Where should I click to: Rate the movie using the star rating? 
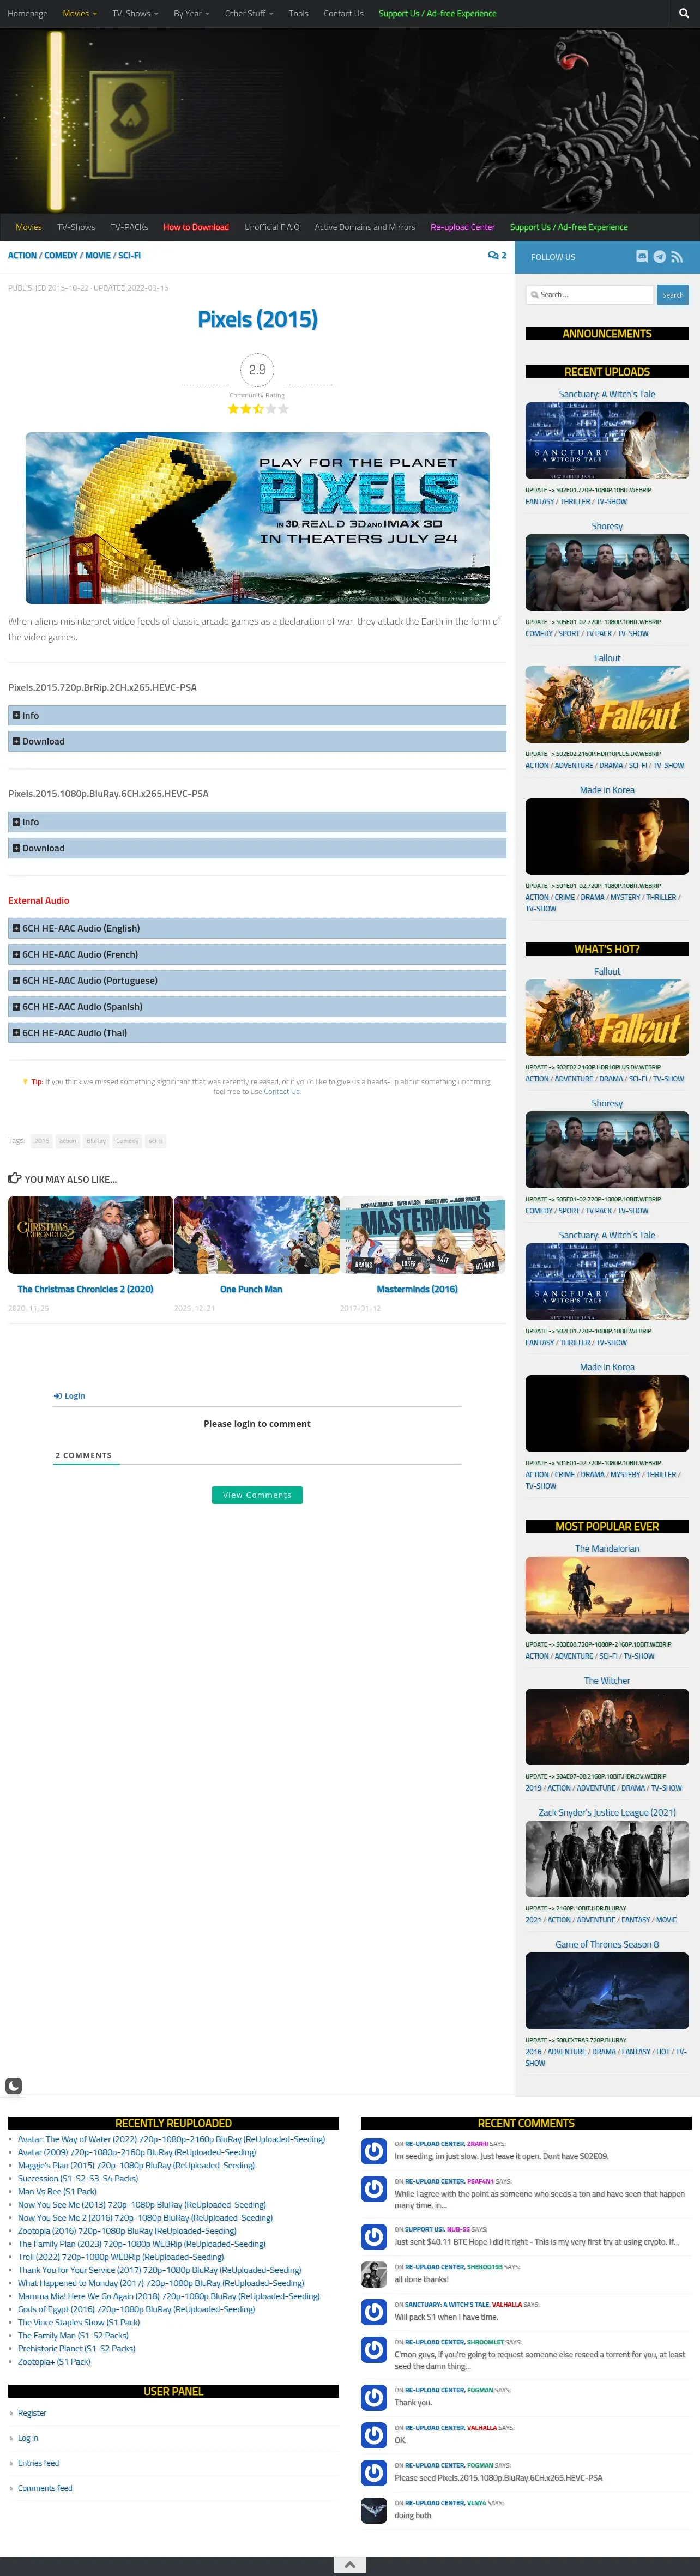pyautogui.click(x=257, y=409)
